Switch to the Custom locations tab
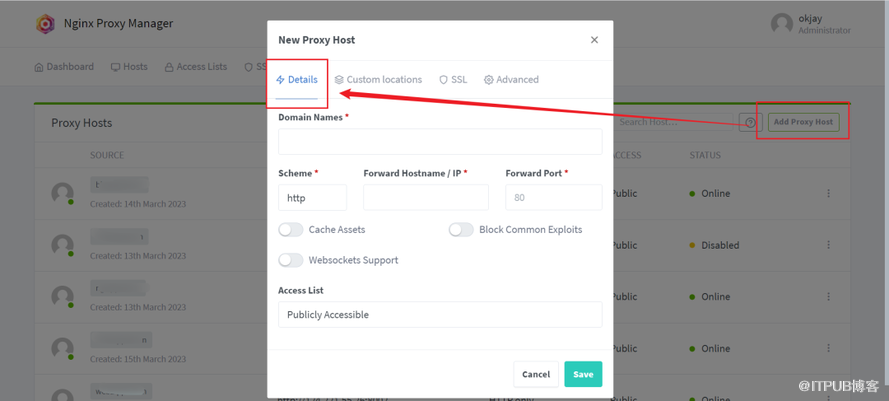889x401 pixels. (379, 80)
